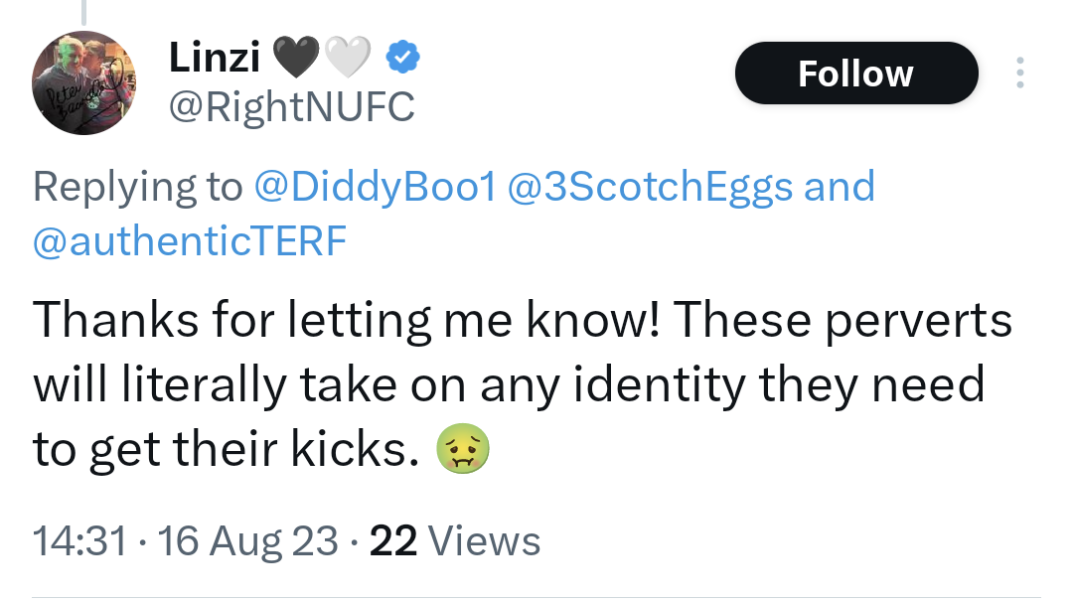The width and height of the screenshot is (1073, 600).
Task: Open the three-dot more options menu
Action: [1020, 72]
